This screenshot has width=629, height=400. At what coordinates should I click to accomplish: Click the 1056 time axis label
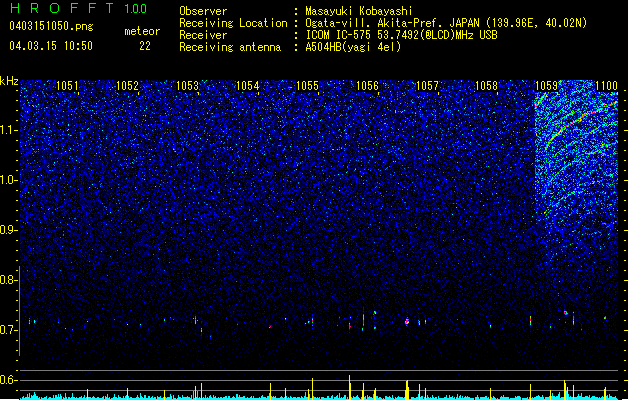(x=367, y=86)
